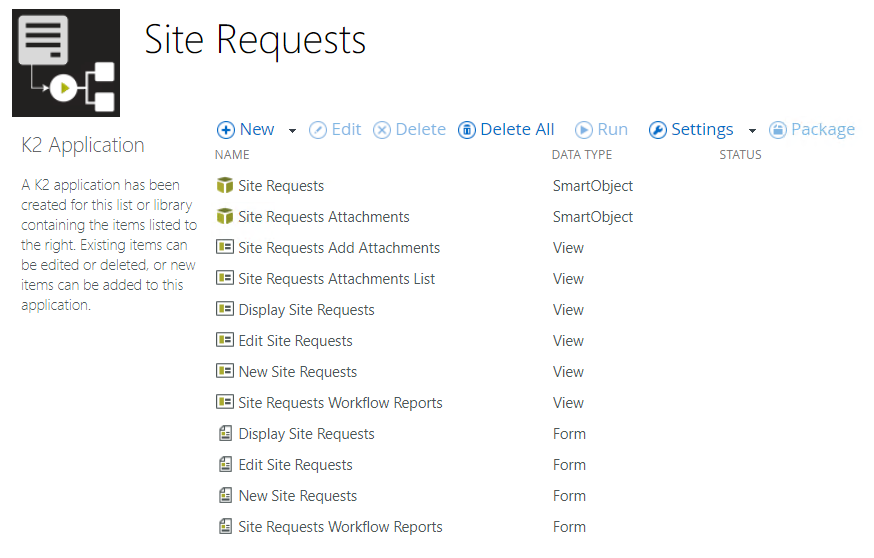Select the New Site Requests form name
Screen dimensions: 874x558
(x=298, y=496)
